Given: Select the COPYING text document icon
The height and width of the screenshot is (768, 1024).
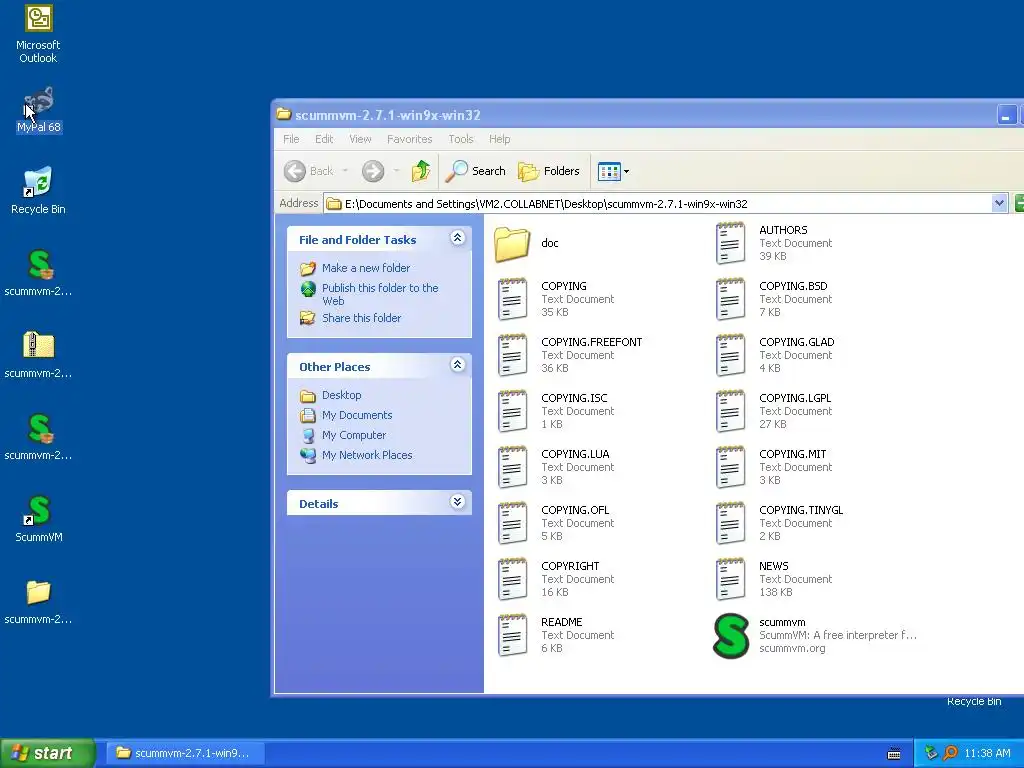Looking at the screenshot, I should (x=513, y=299).
